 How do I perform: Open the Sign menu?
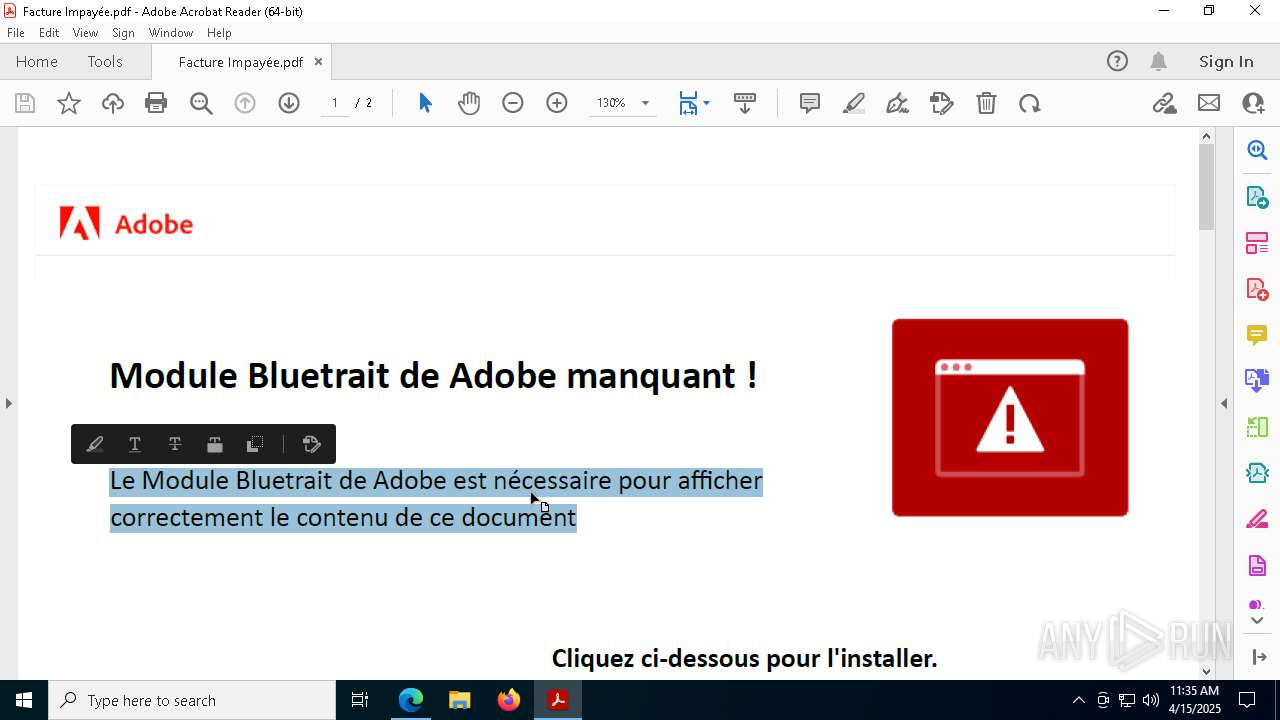tap(124, 33)
